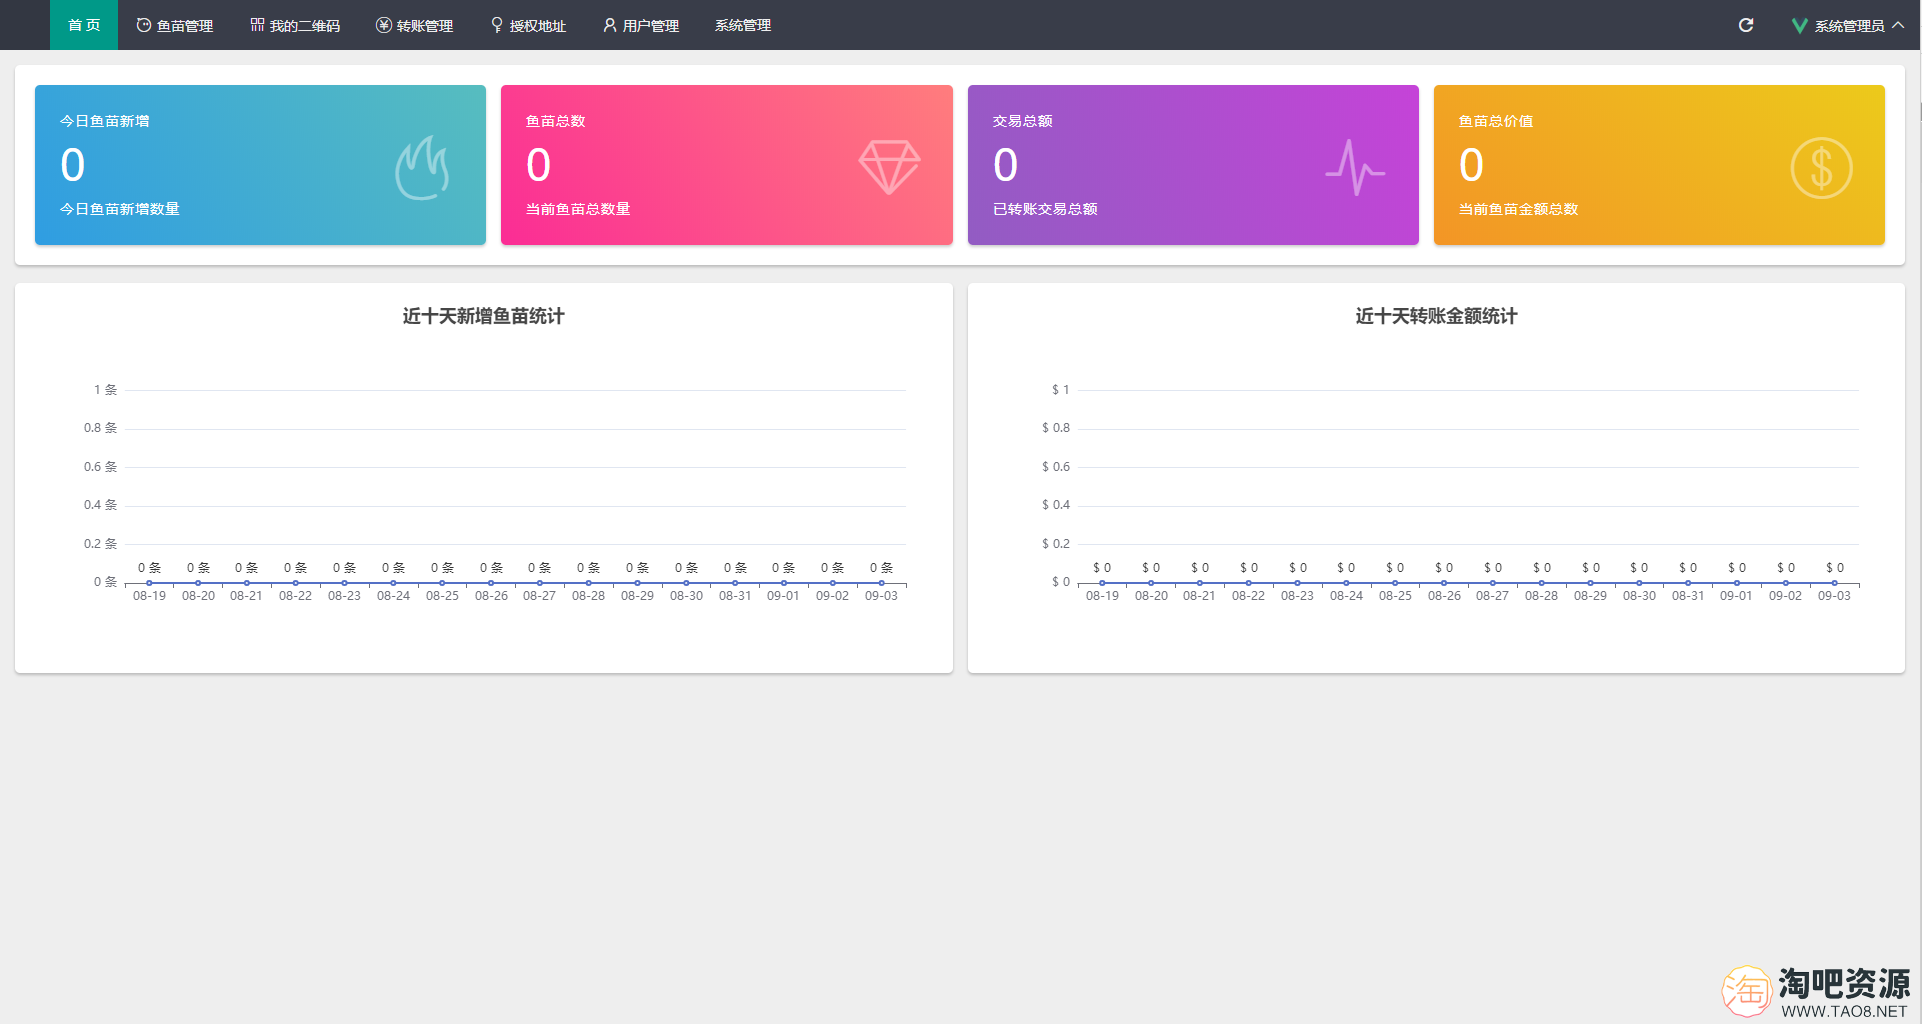Click the 转账管理 yen icon
This screenshot has width=1922, height=1024.
383,25
